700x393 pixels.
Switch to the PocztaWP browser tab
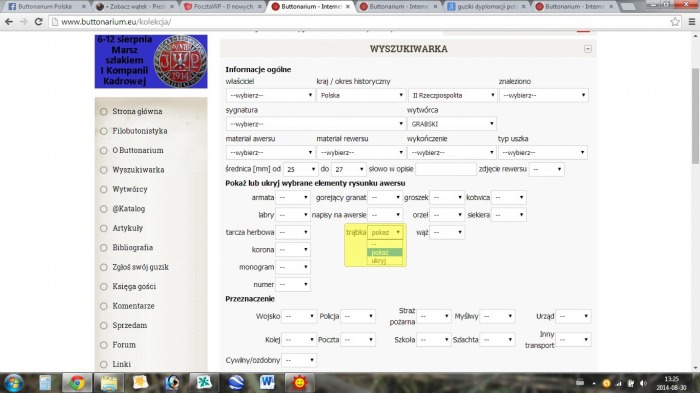tap(223, 6)
